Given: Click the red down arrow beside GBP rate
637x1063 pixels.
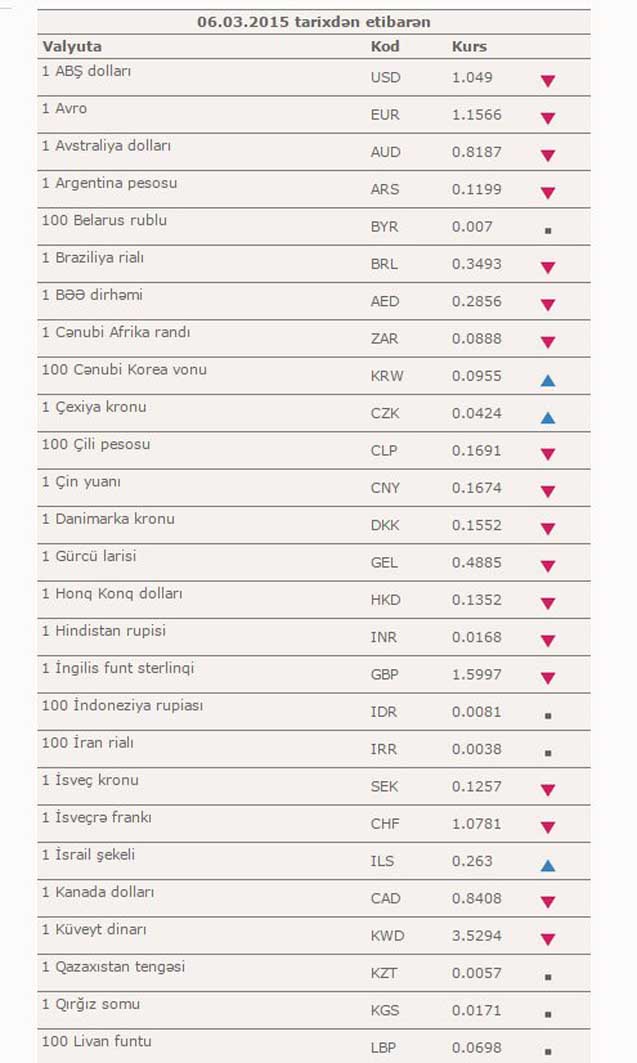Looking at the screenshot, I should (x=548, y=678).
